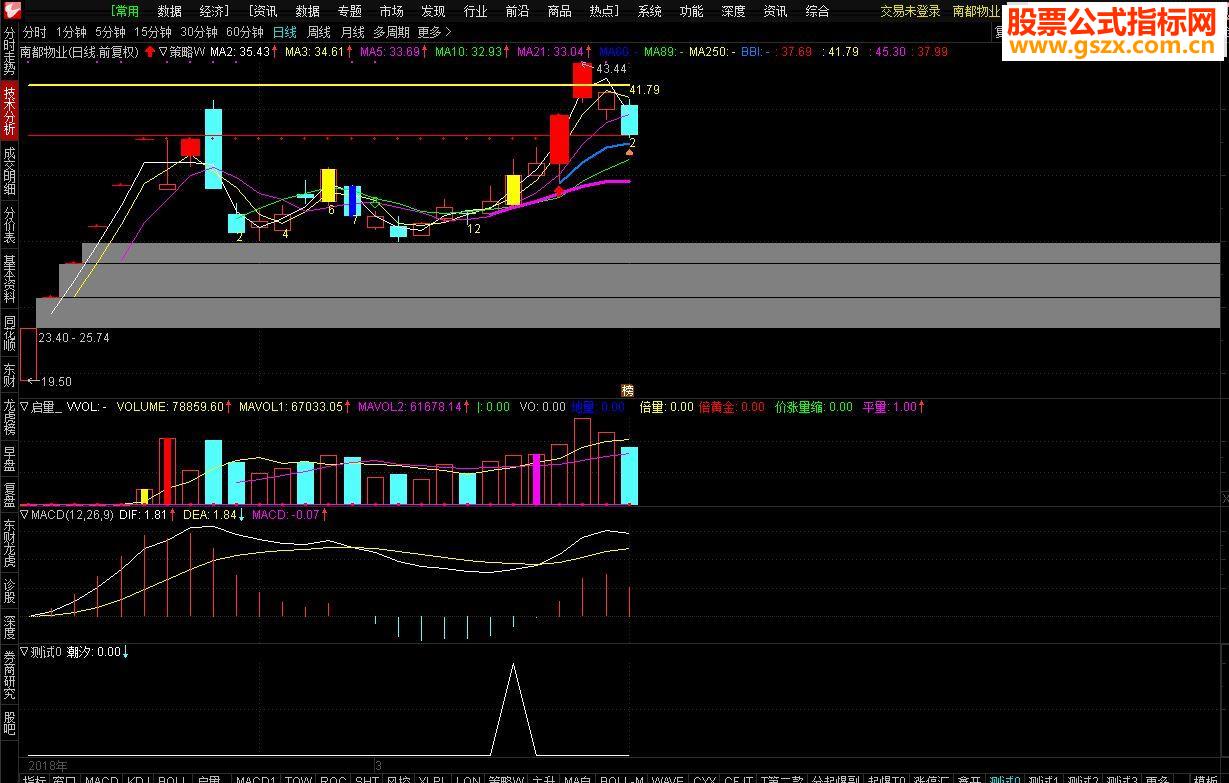1229x783 pixels.
Task: Open 龙虎榜 in the left sidebar
Action: (x=9, y=417)
